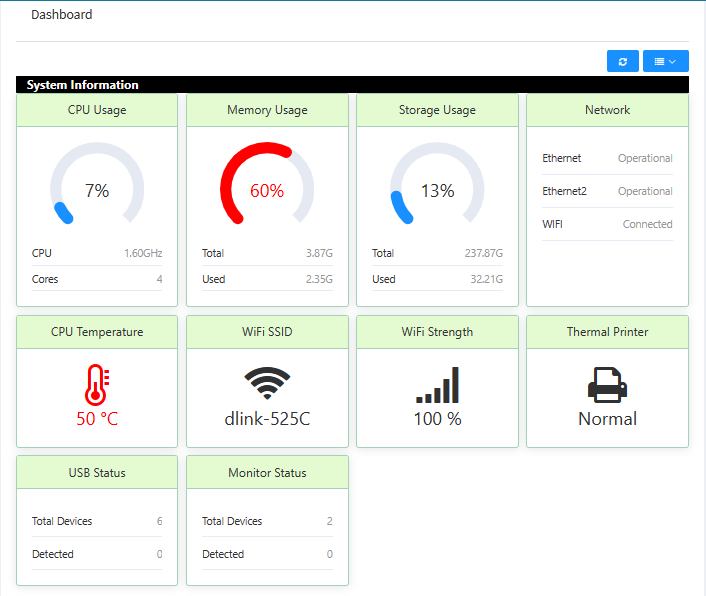Select the CPU Usage card header
The height and width of the screenshot is (596, 706).
97,110
